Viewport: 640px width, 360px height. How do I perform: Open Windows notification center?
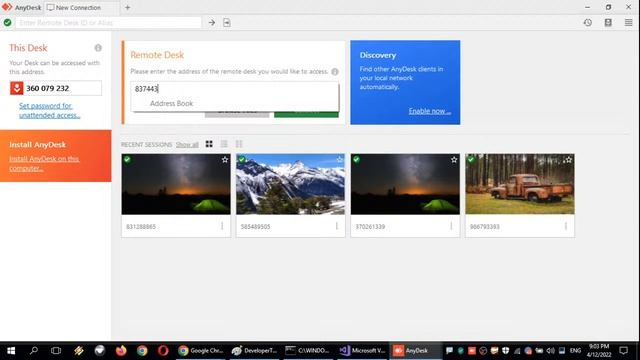tap(623, 351)
